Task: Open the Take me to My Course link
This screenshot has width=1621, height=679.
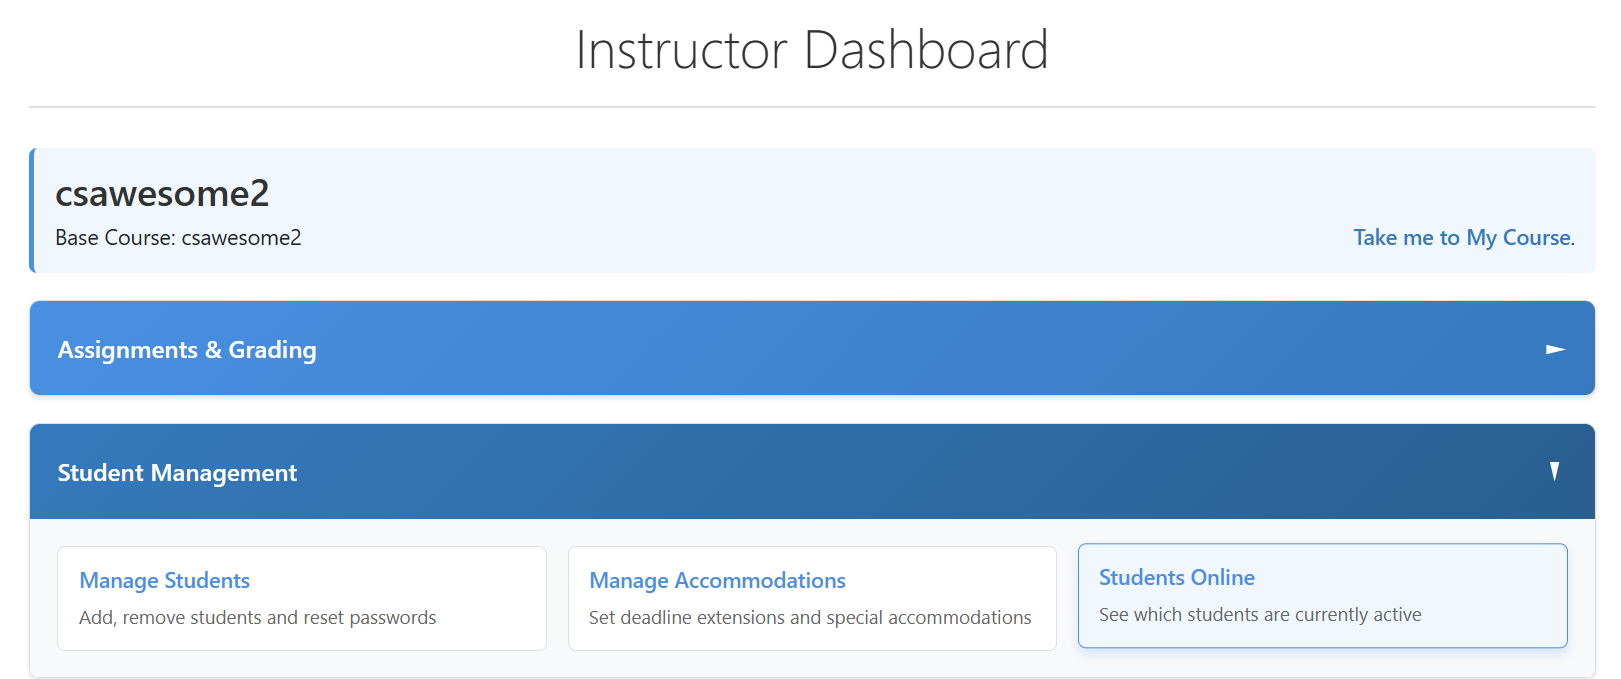Action: click(x=1462, y=238)
